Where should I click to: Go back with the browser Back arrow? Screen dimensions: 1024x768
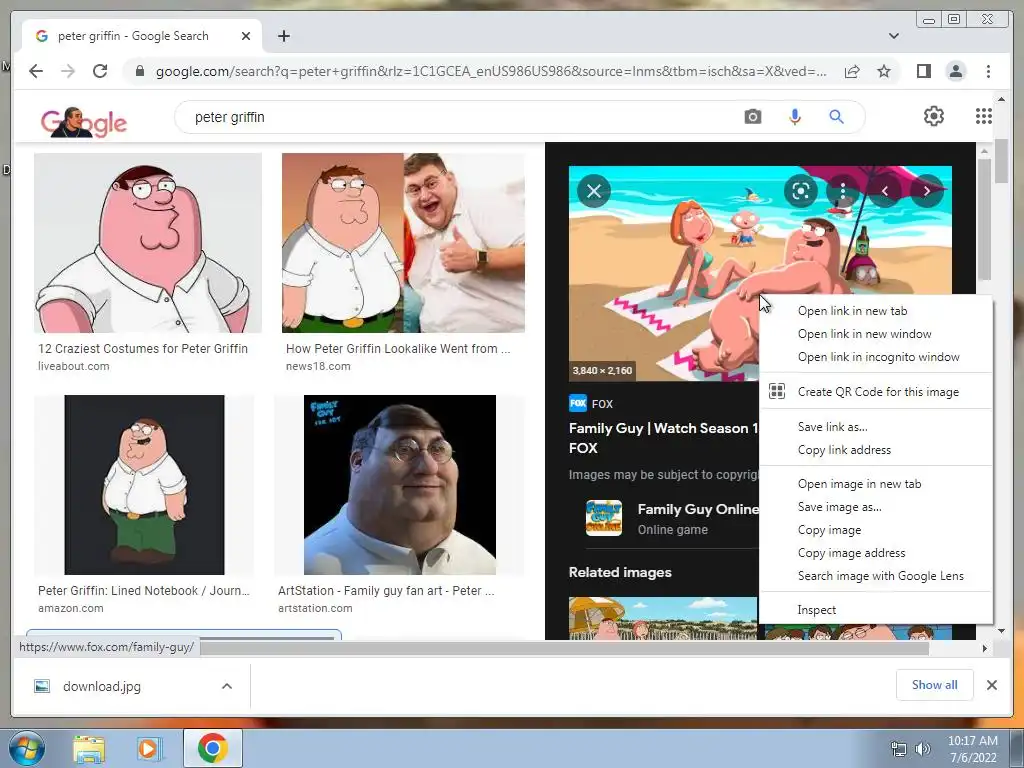pos(36,71)
